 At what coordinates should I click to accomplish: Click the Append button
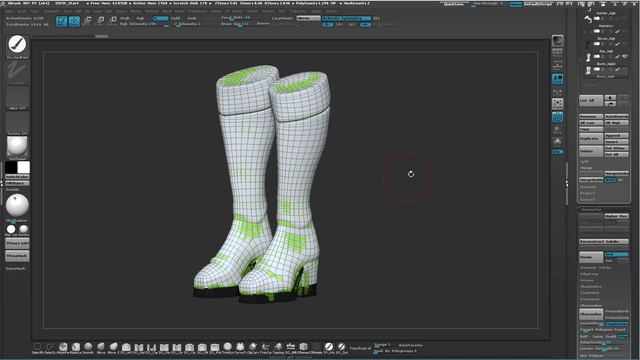616,136
